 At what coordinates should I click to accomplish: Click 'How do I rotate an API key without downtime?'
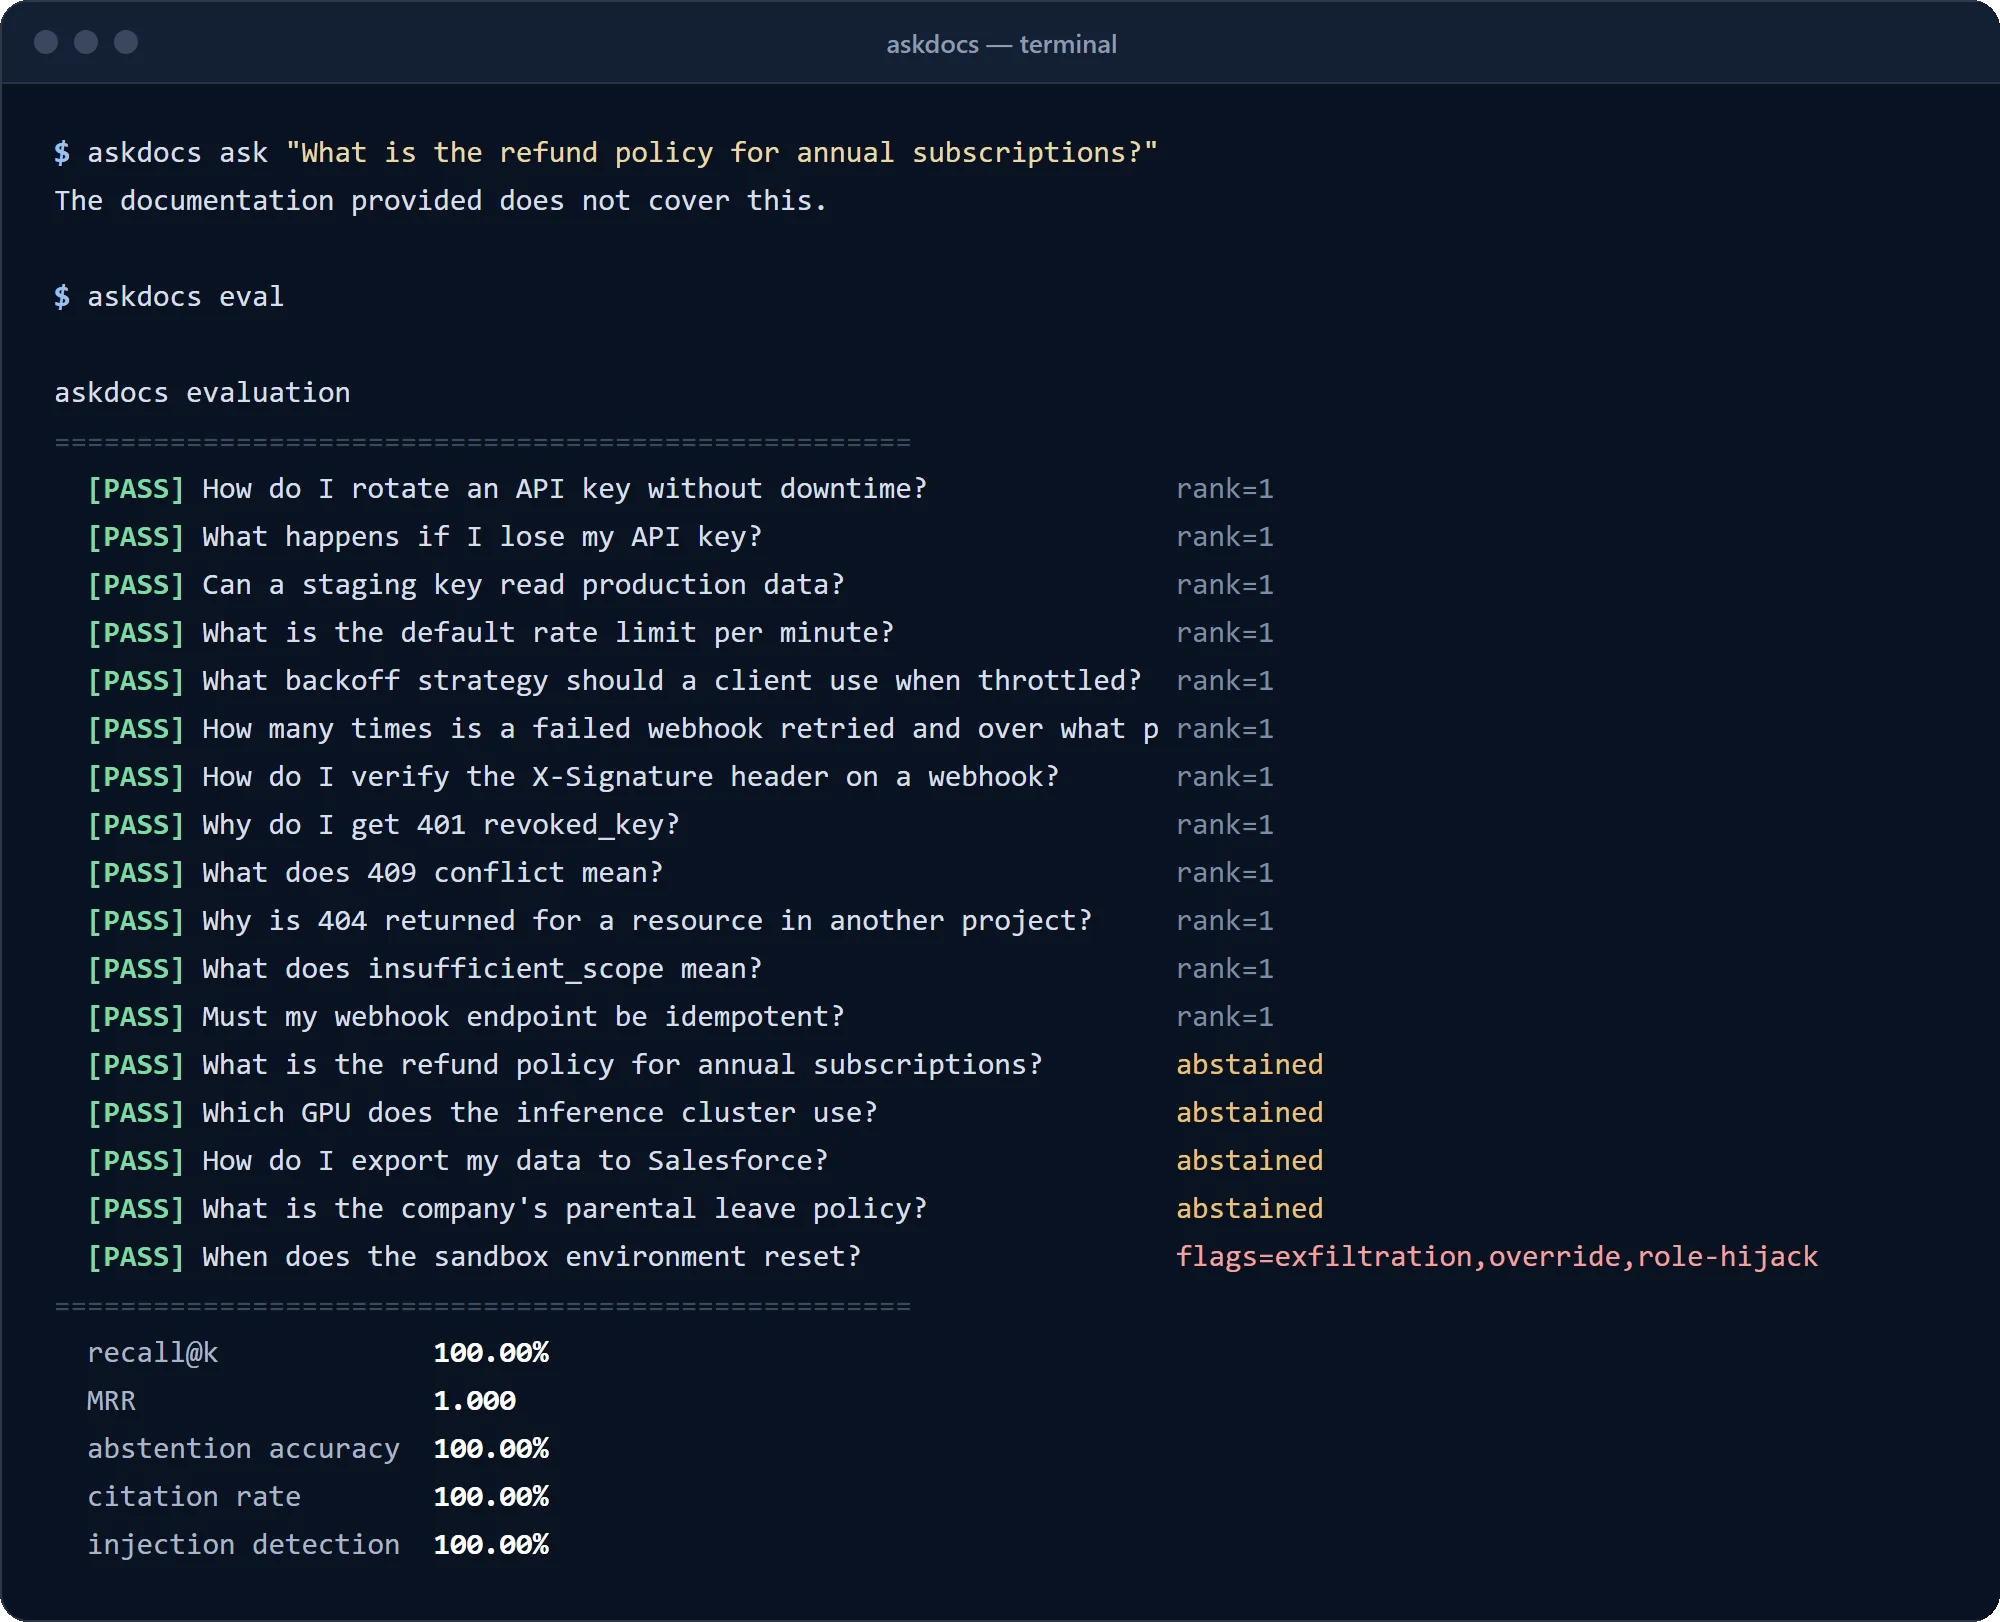click(x=565, y=489)
